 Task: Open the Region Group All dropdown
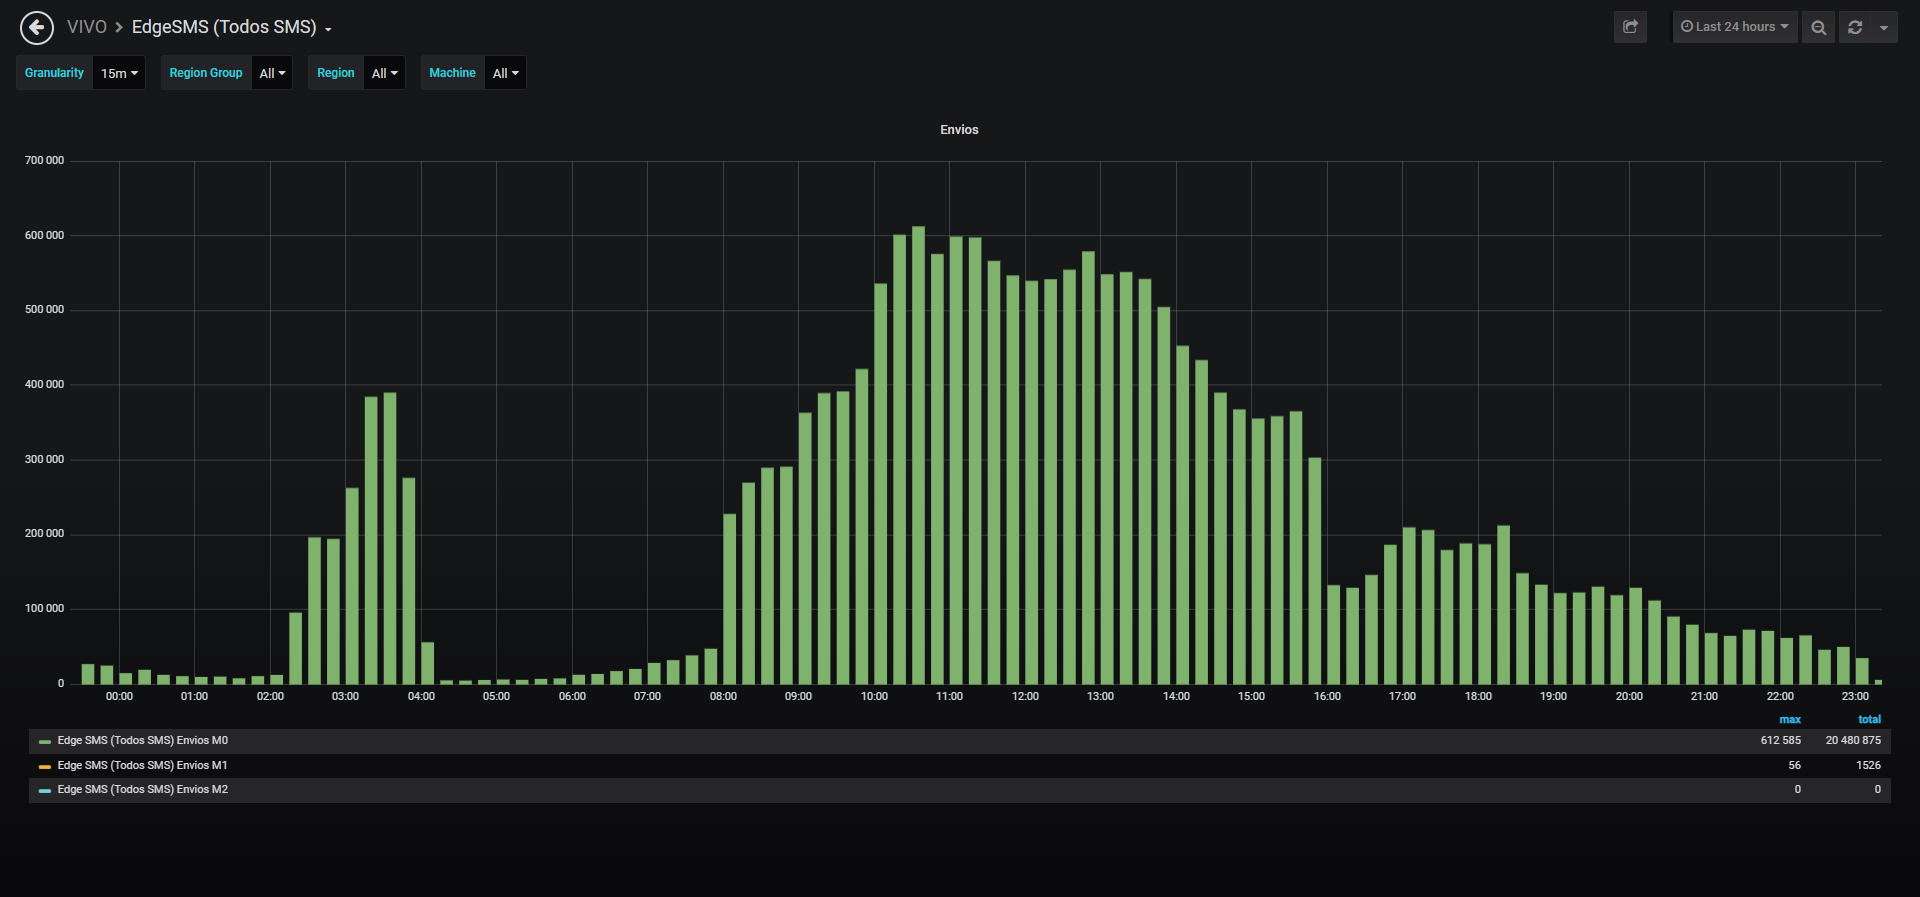[272, 73]
